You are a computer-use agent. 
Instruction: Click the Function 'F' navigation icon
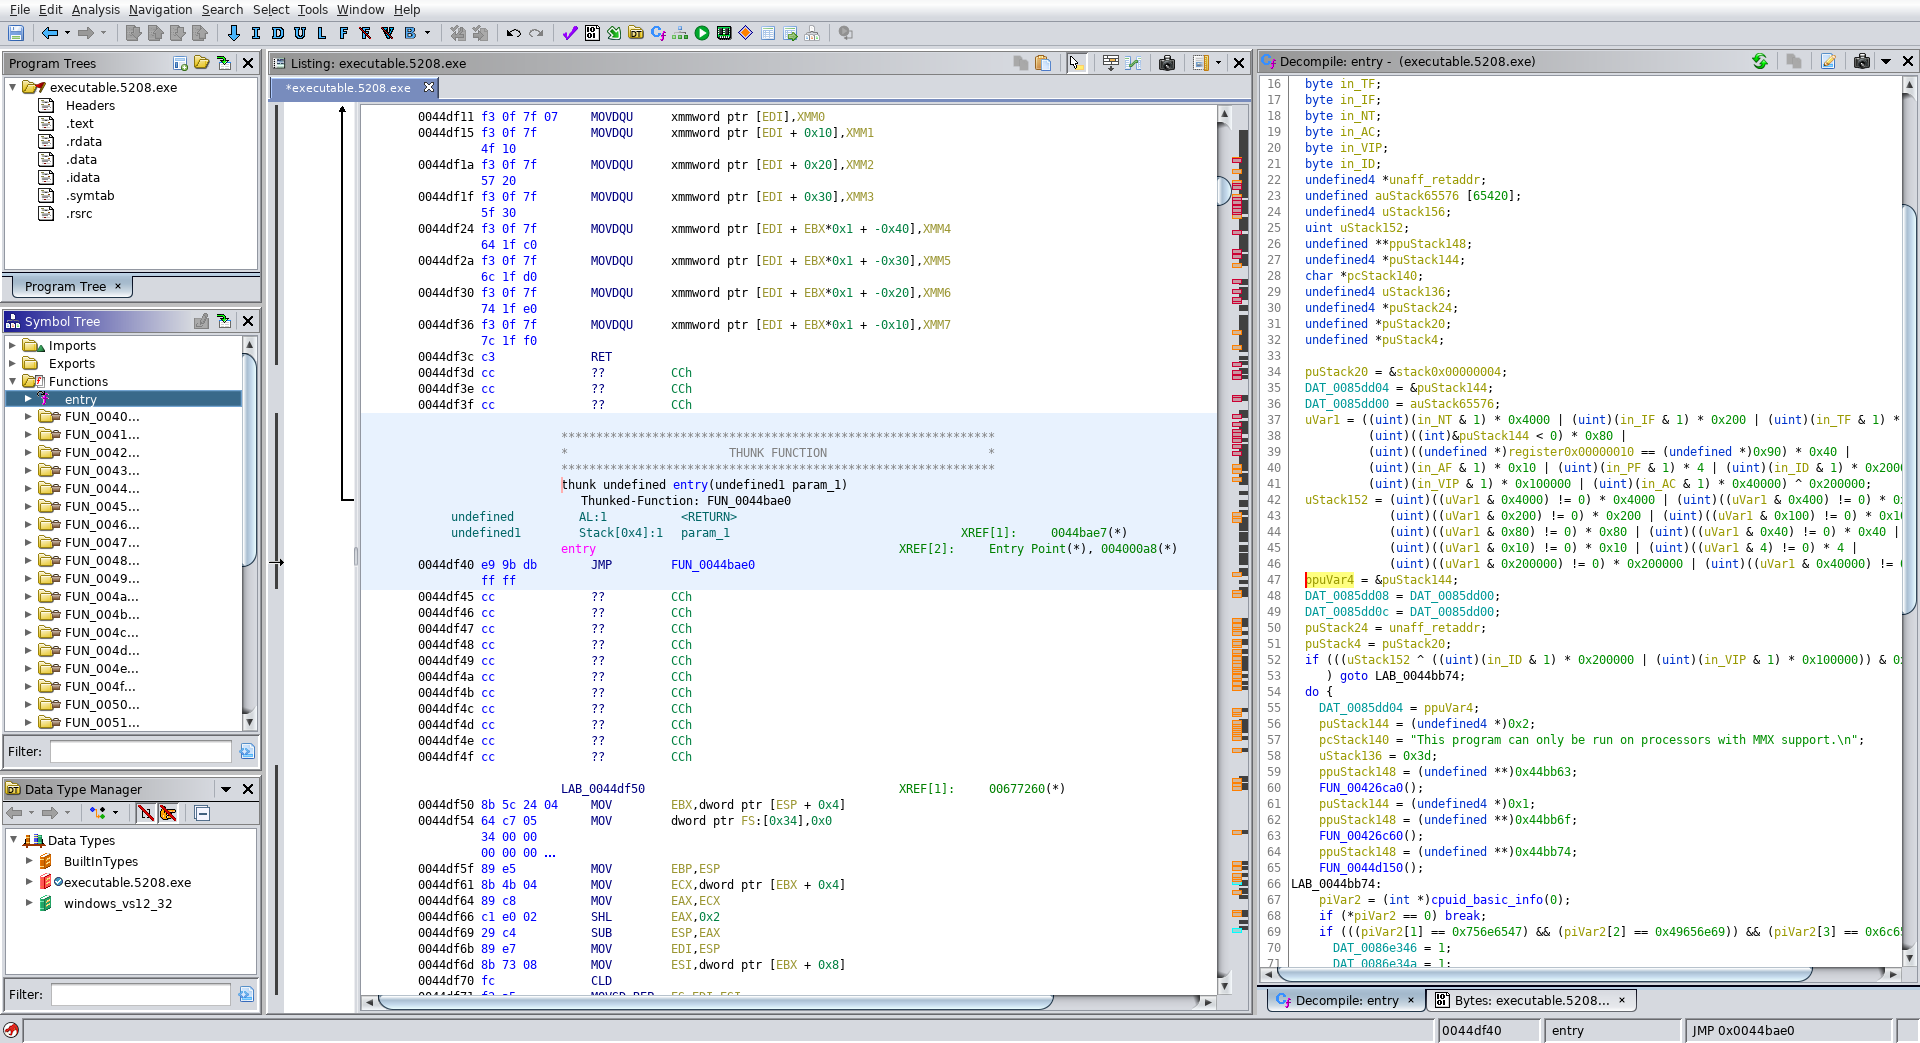pyautogui.click(x=344, y=33)
